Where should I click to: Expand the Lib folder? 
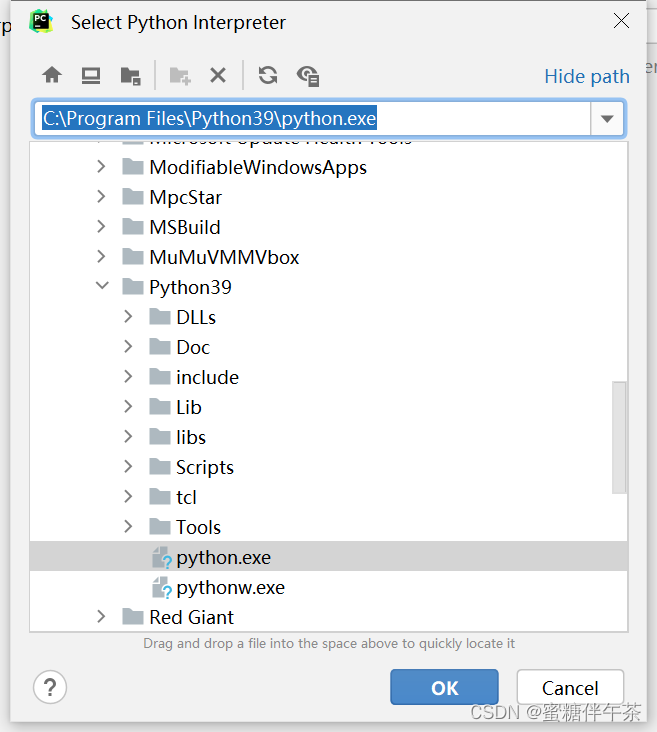pos(128,406)
